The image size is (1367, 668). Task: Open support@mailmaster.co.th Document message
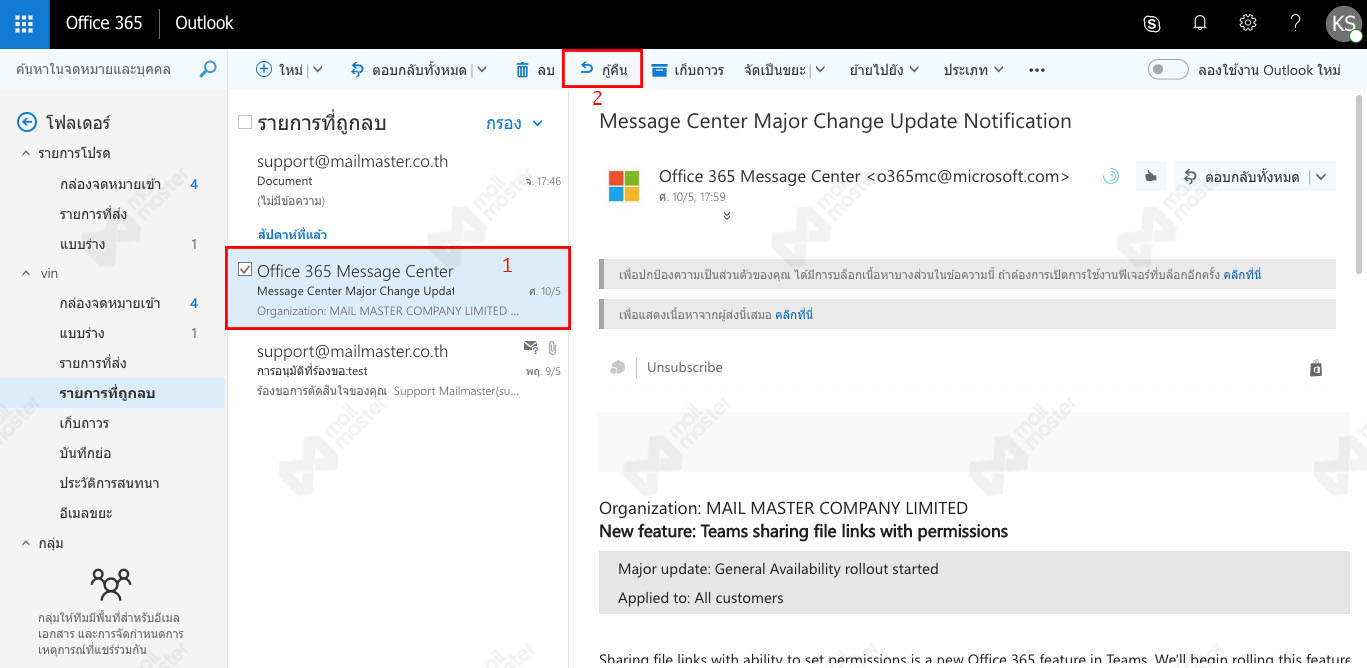pos(398,180)
